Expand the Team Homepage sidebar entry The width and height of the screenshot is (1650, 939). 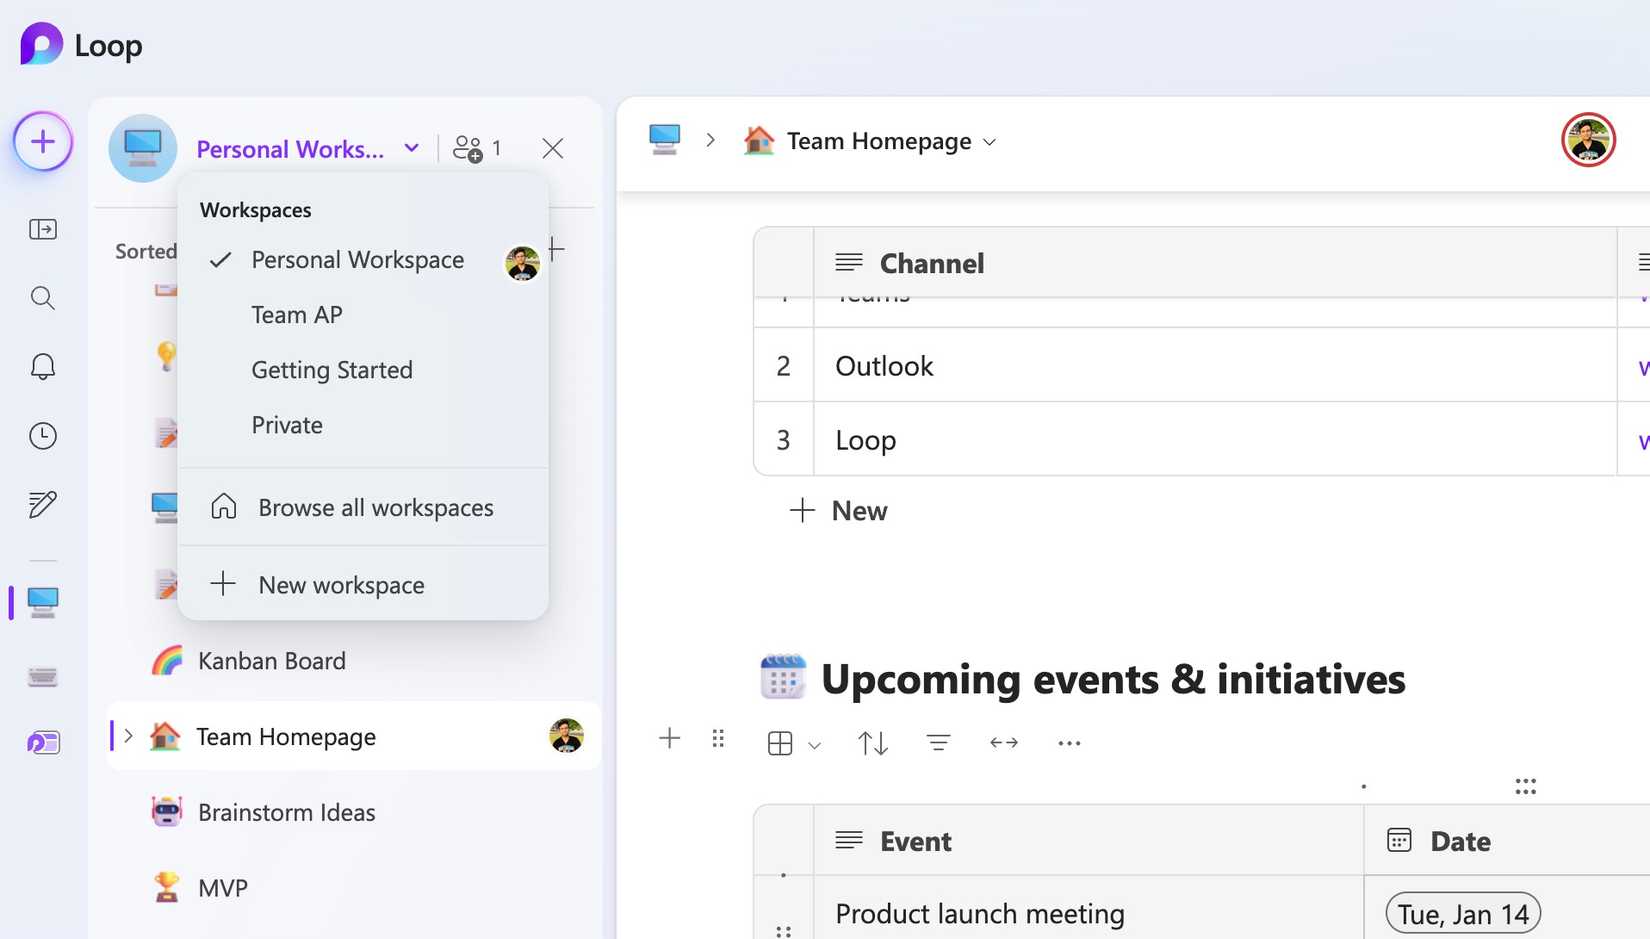128,736
